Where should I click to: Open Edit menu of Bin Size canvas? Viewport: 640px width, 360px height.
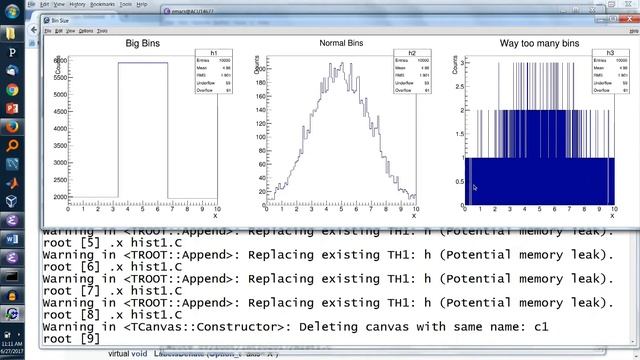(59, 31)
